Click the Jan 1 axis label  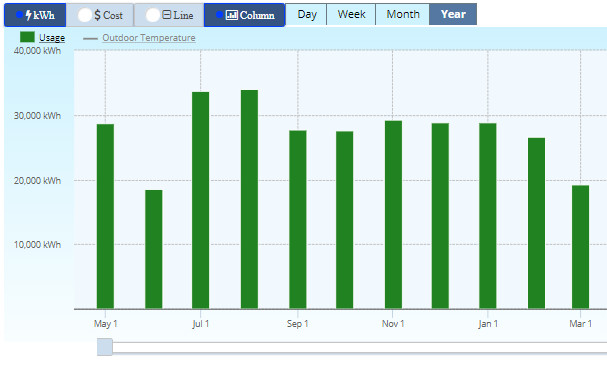[x=488, y=324]
